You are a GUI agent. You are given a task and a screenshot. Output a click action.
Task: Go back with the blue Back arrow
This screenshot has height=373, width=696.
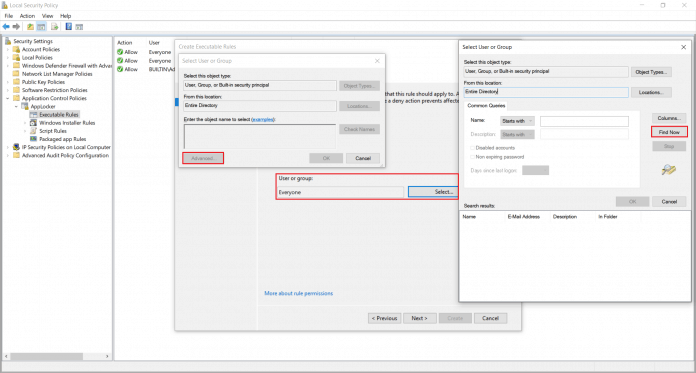click(x=6, y=27)
